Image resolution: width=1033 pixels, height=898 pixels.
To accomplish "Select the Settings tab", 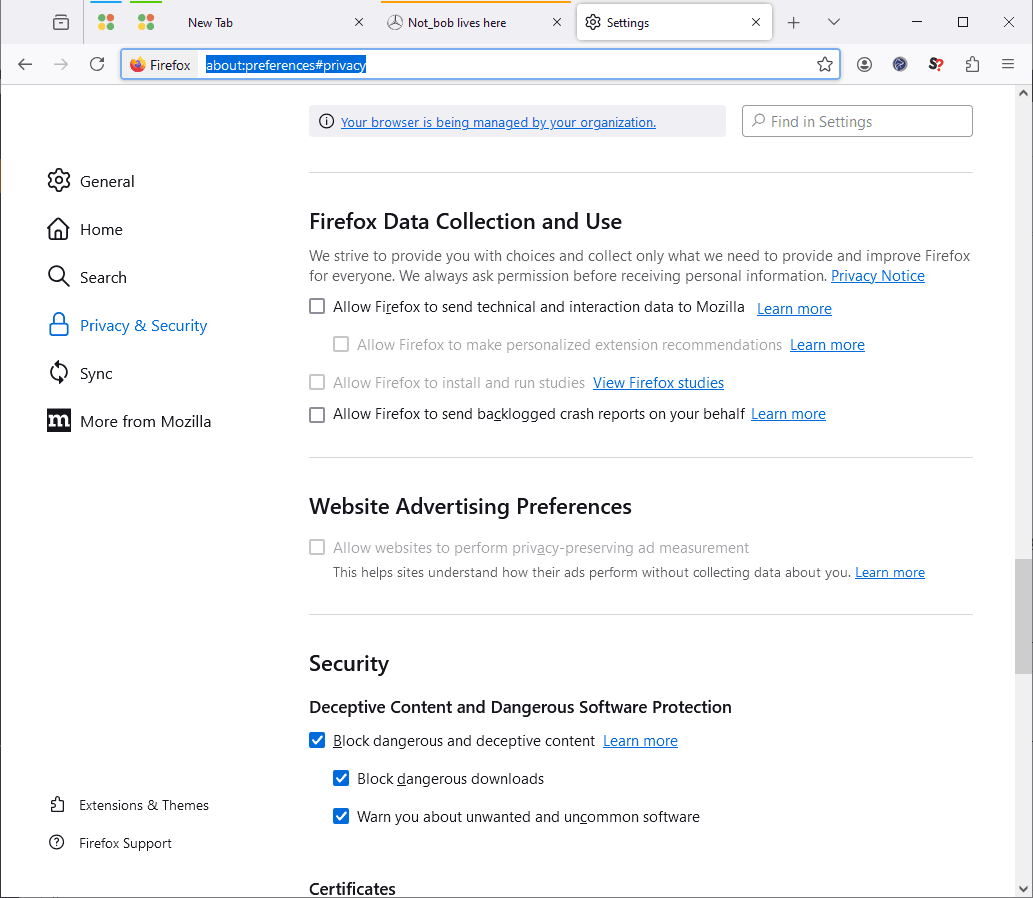I will coord(674,22).
